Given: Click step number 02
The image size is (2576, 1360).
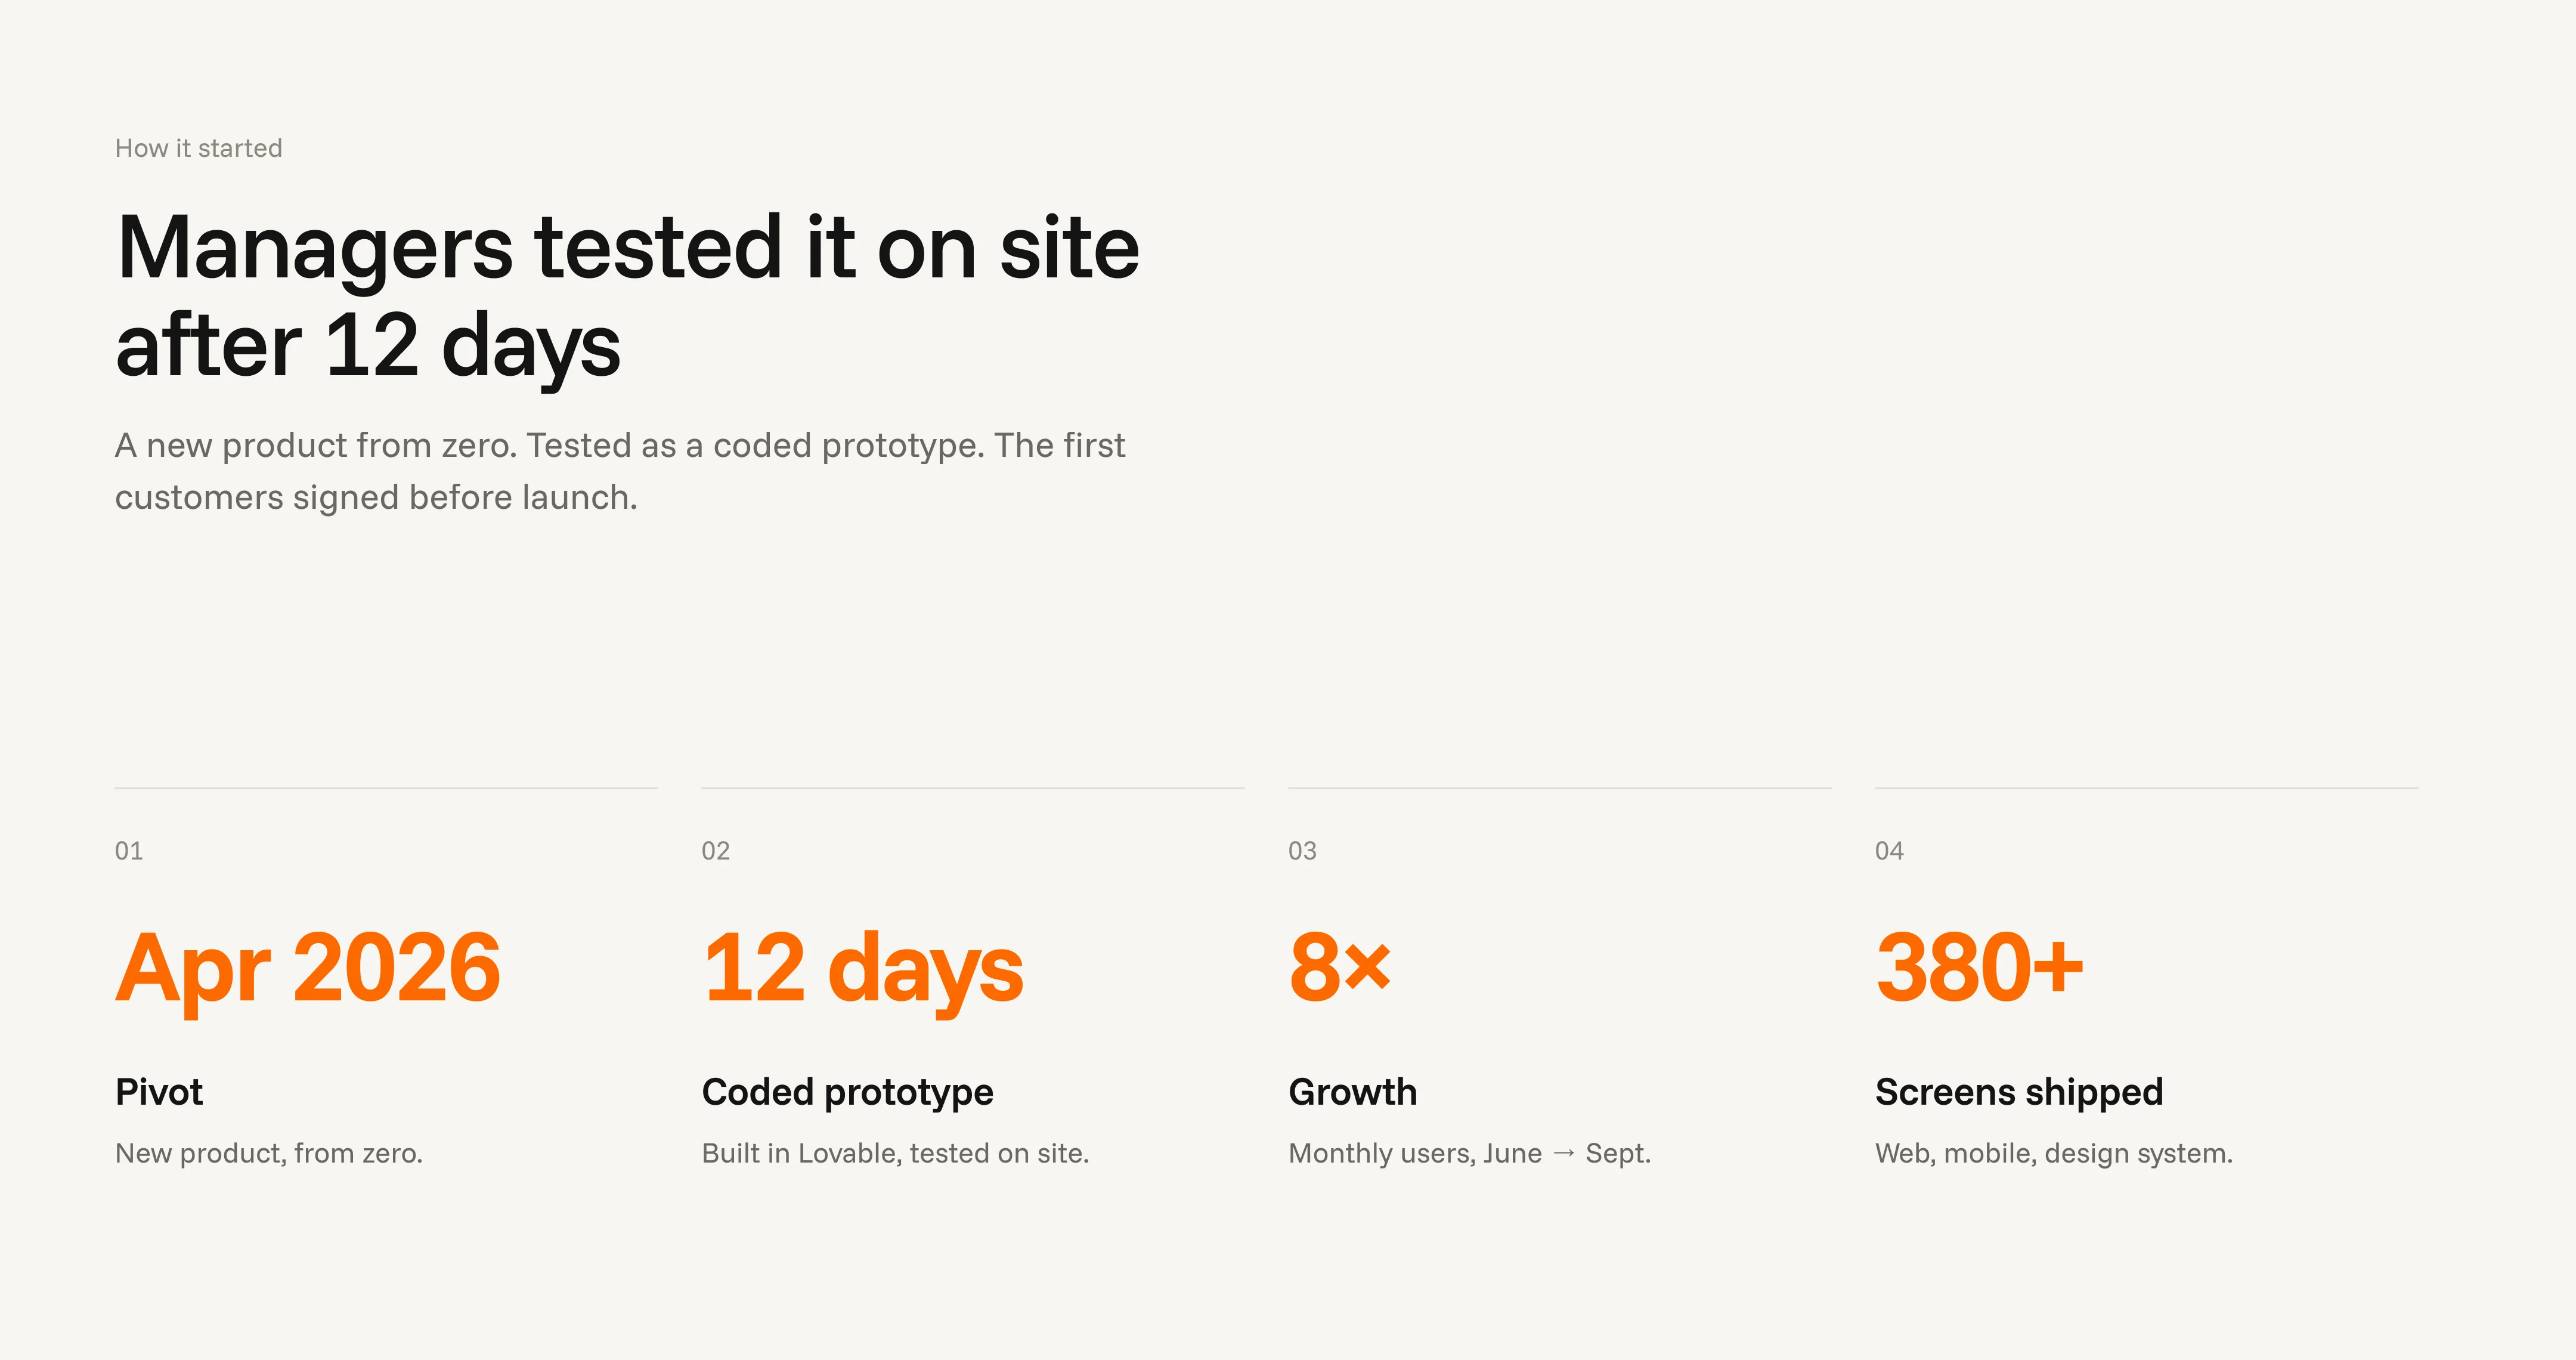Looking at the screenshot, I should point(716,851).
